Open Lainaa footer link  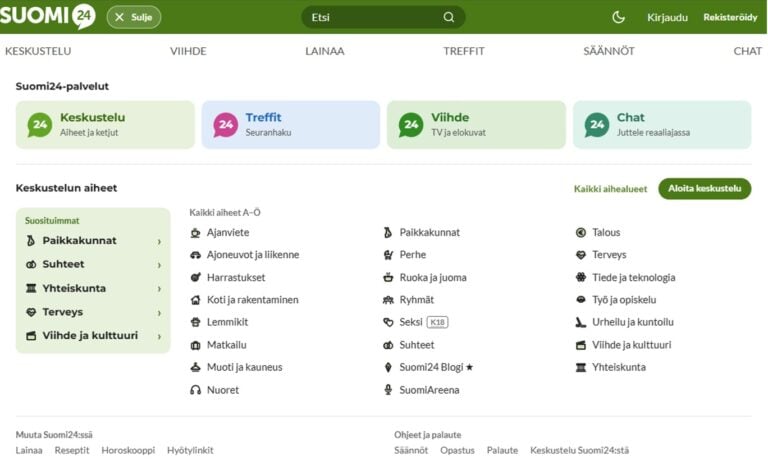[x=29, y=450]
